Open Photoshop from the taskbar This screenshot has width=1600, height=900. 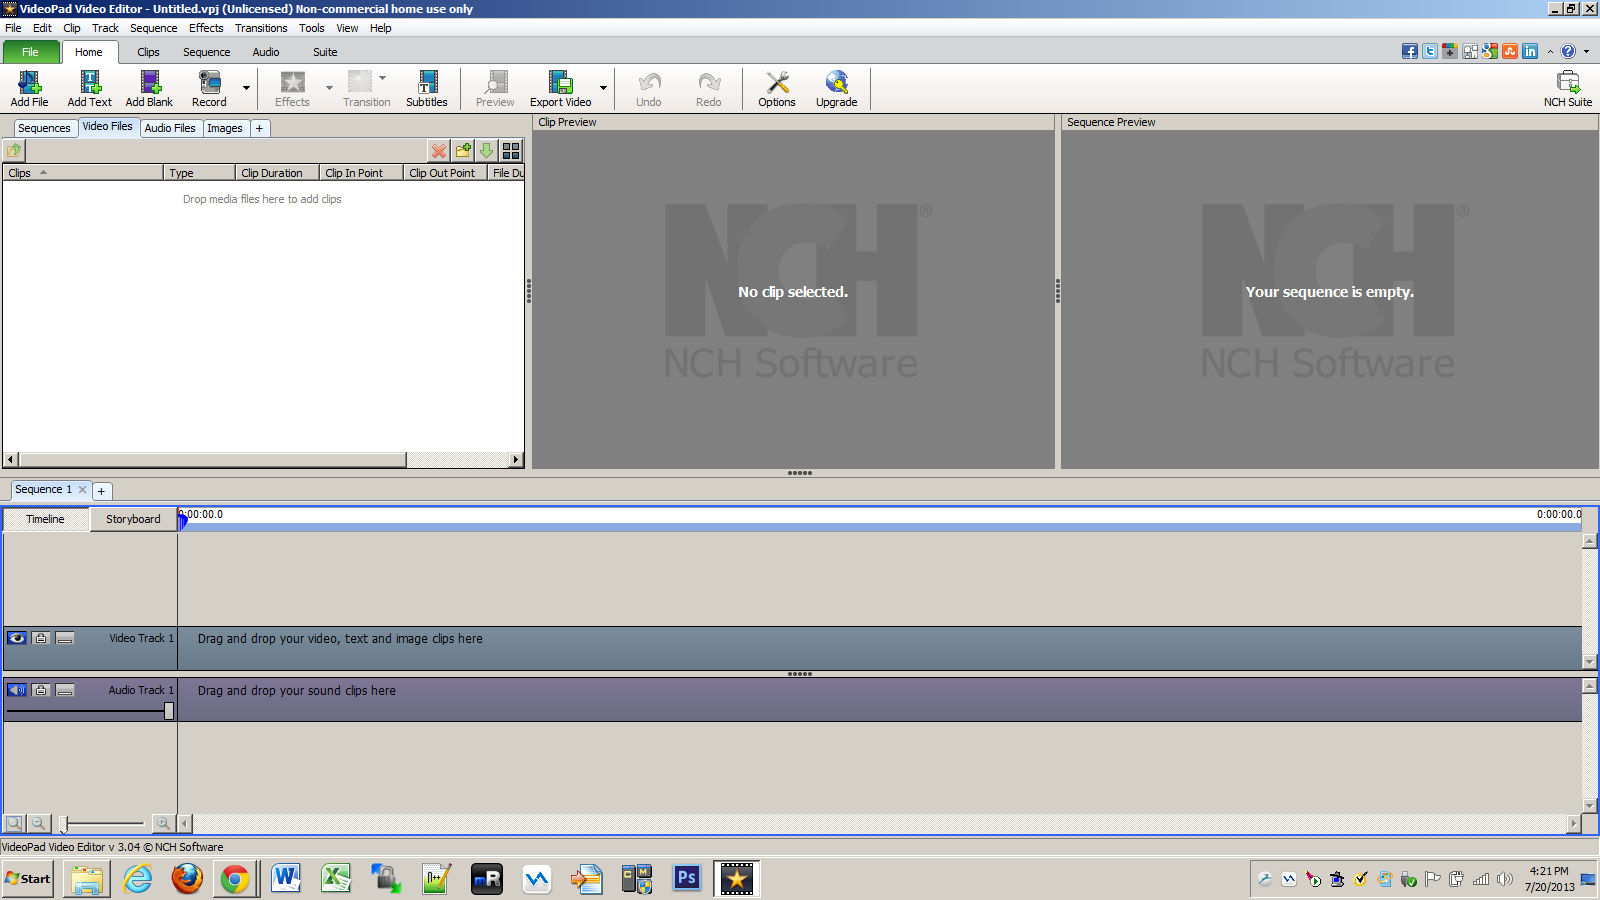(x=687, y=879)
